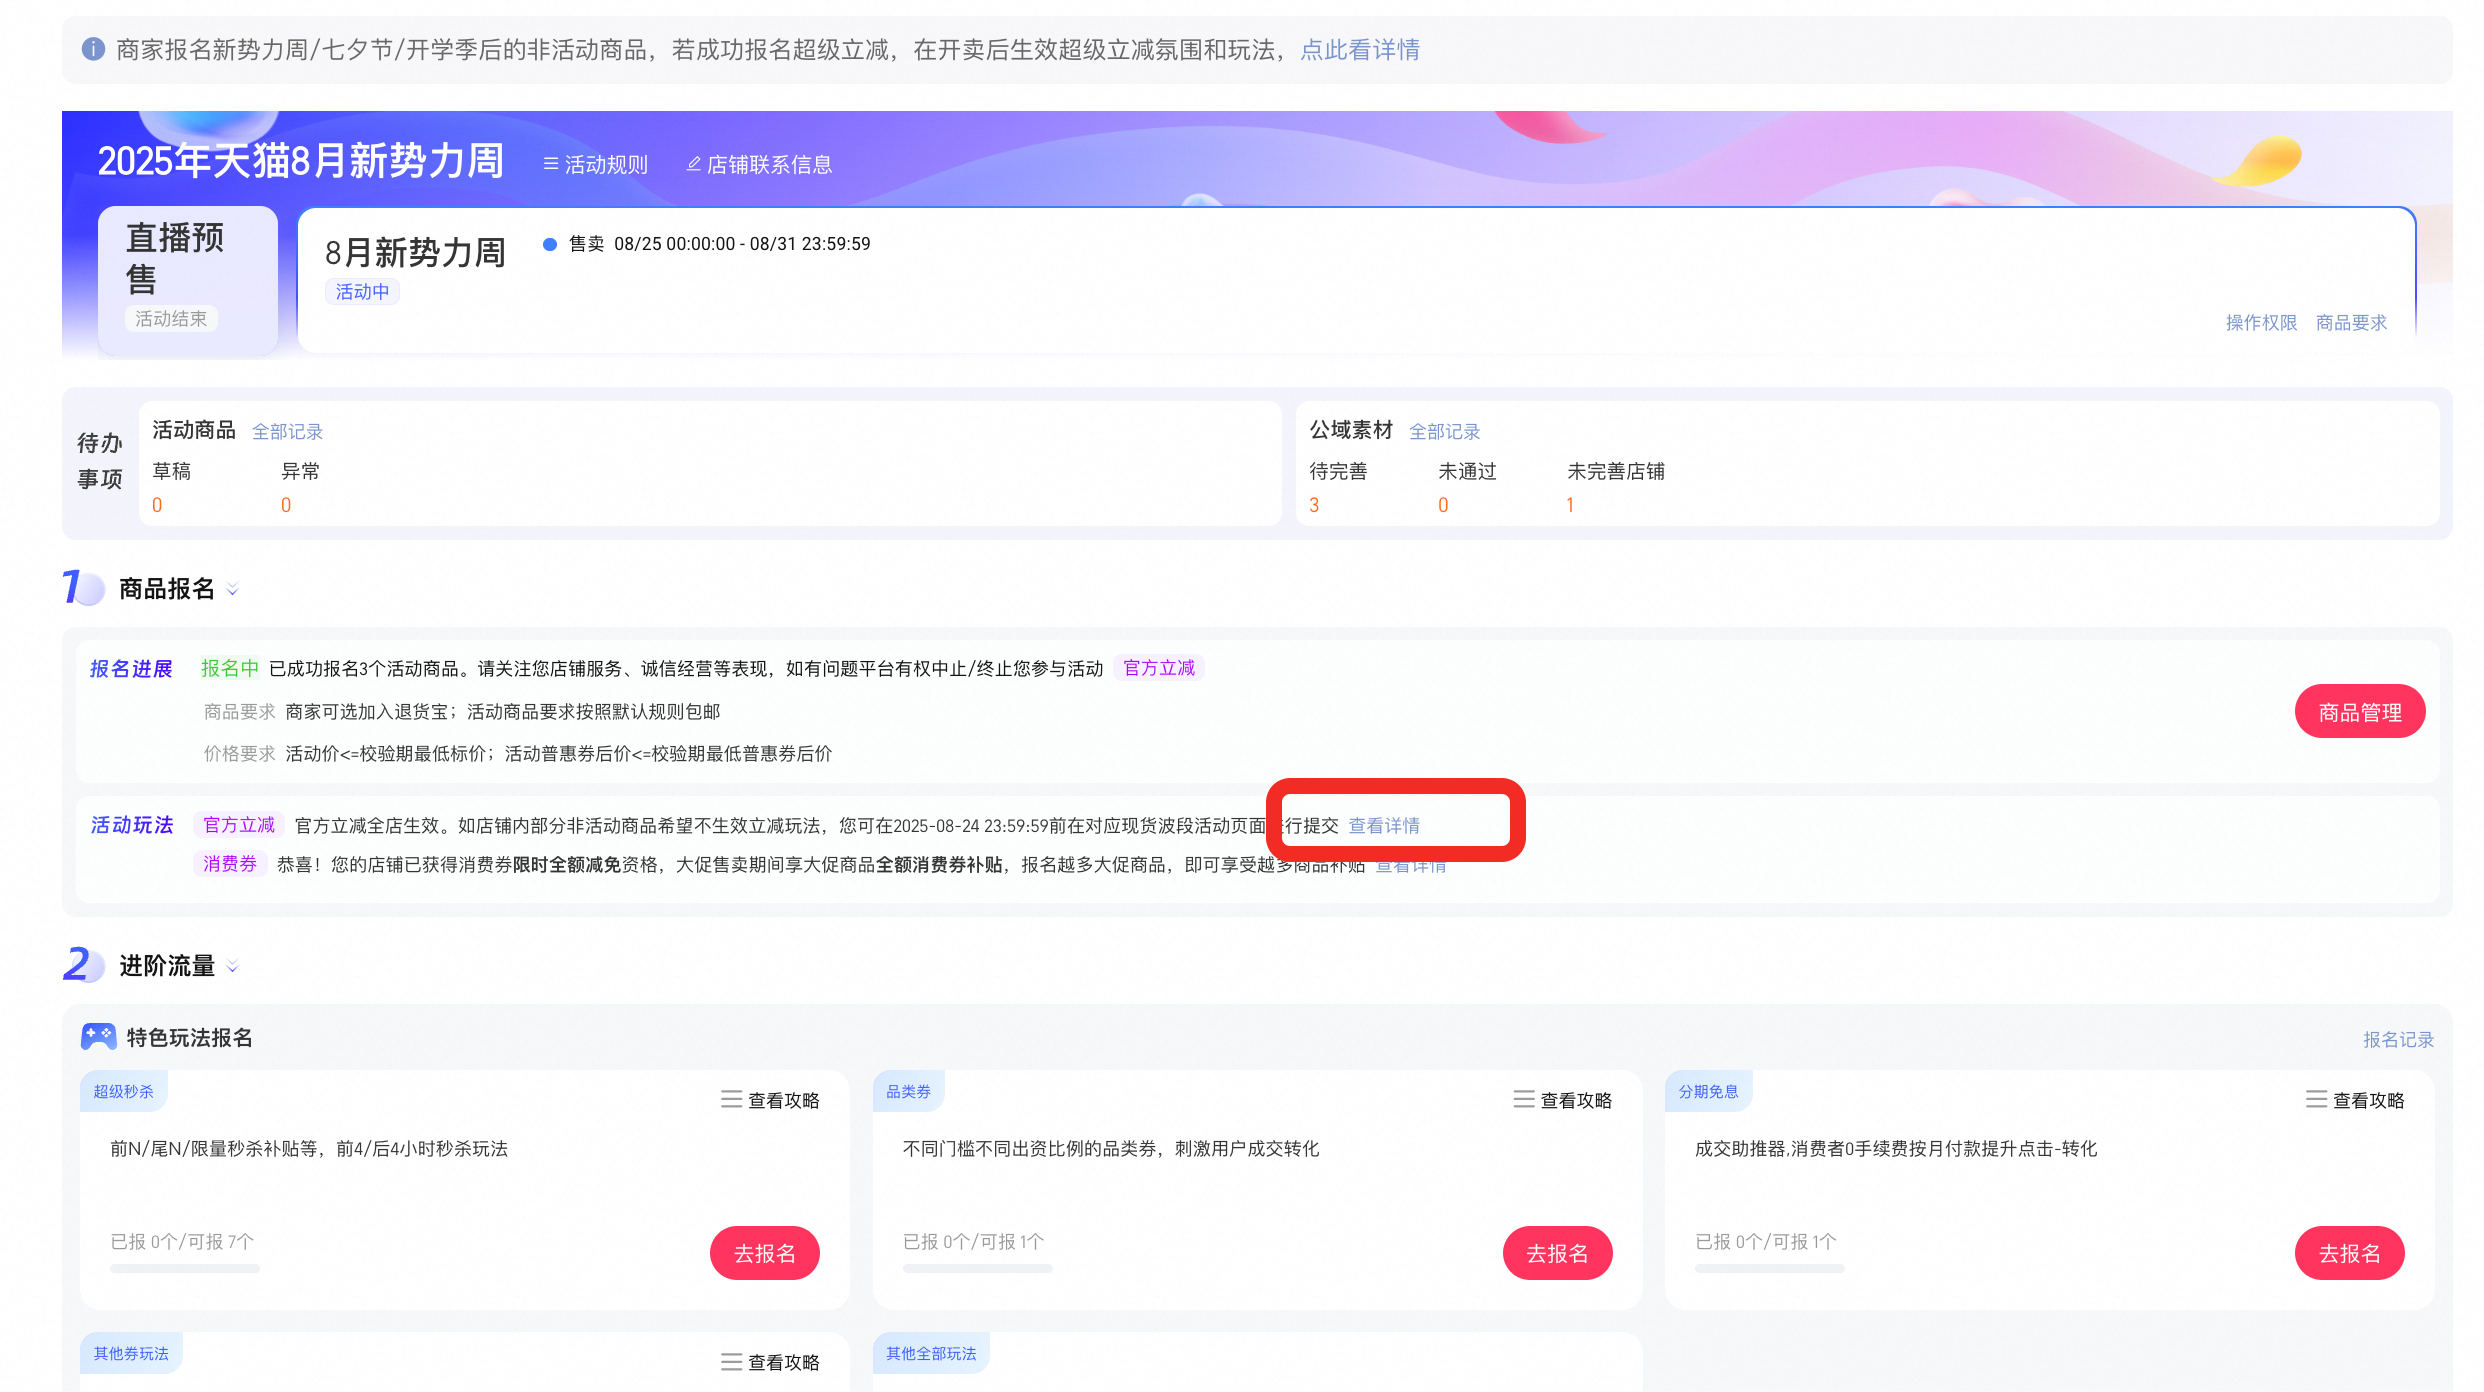Image resolution: width=2484 pixels, height=1392 pixels.
Task: Switch to the 直播预售 tab
Action: click(188, 280)
